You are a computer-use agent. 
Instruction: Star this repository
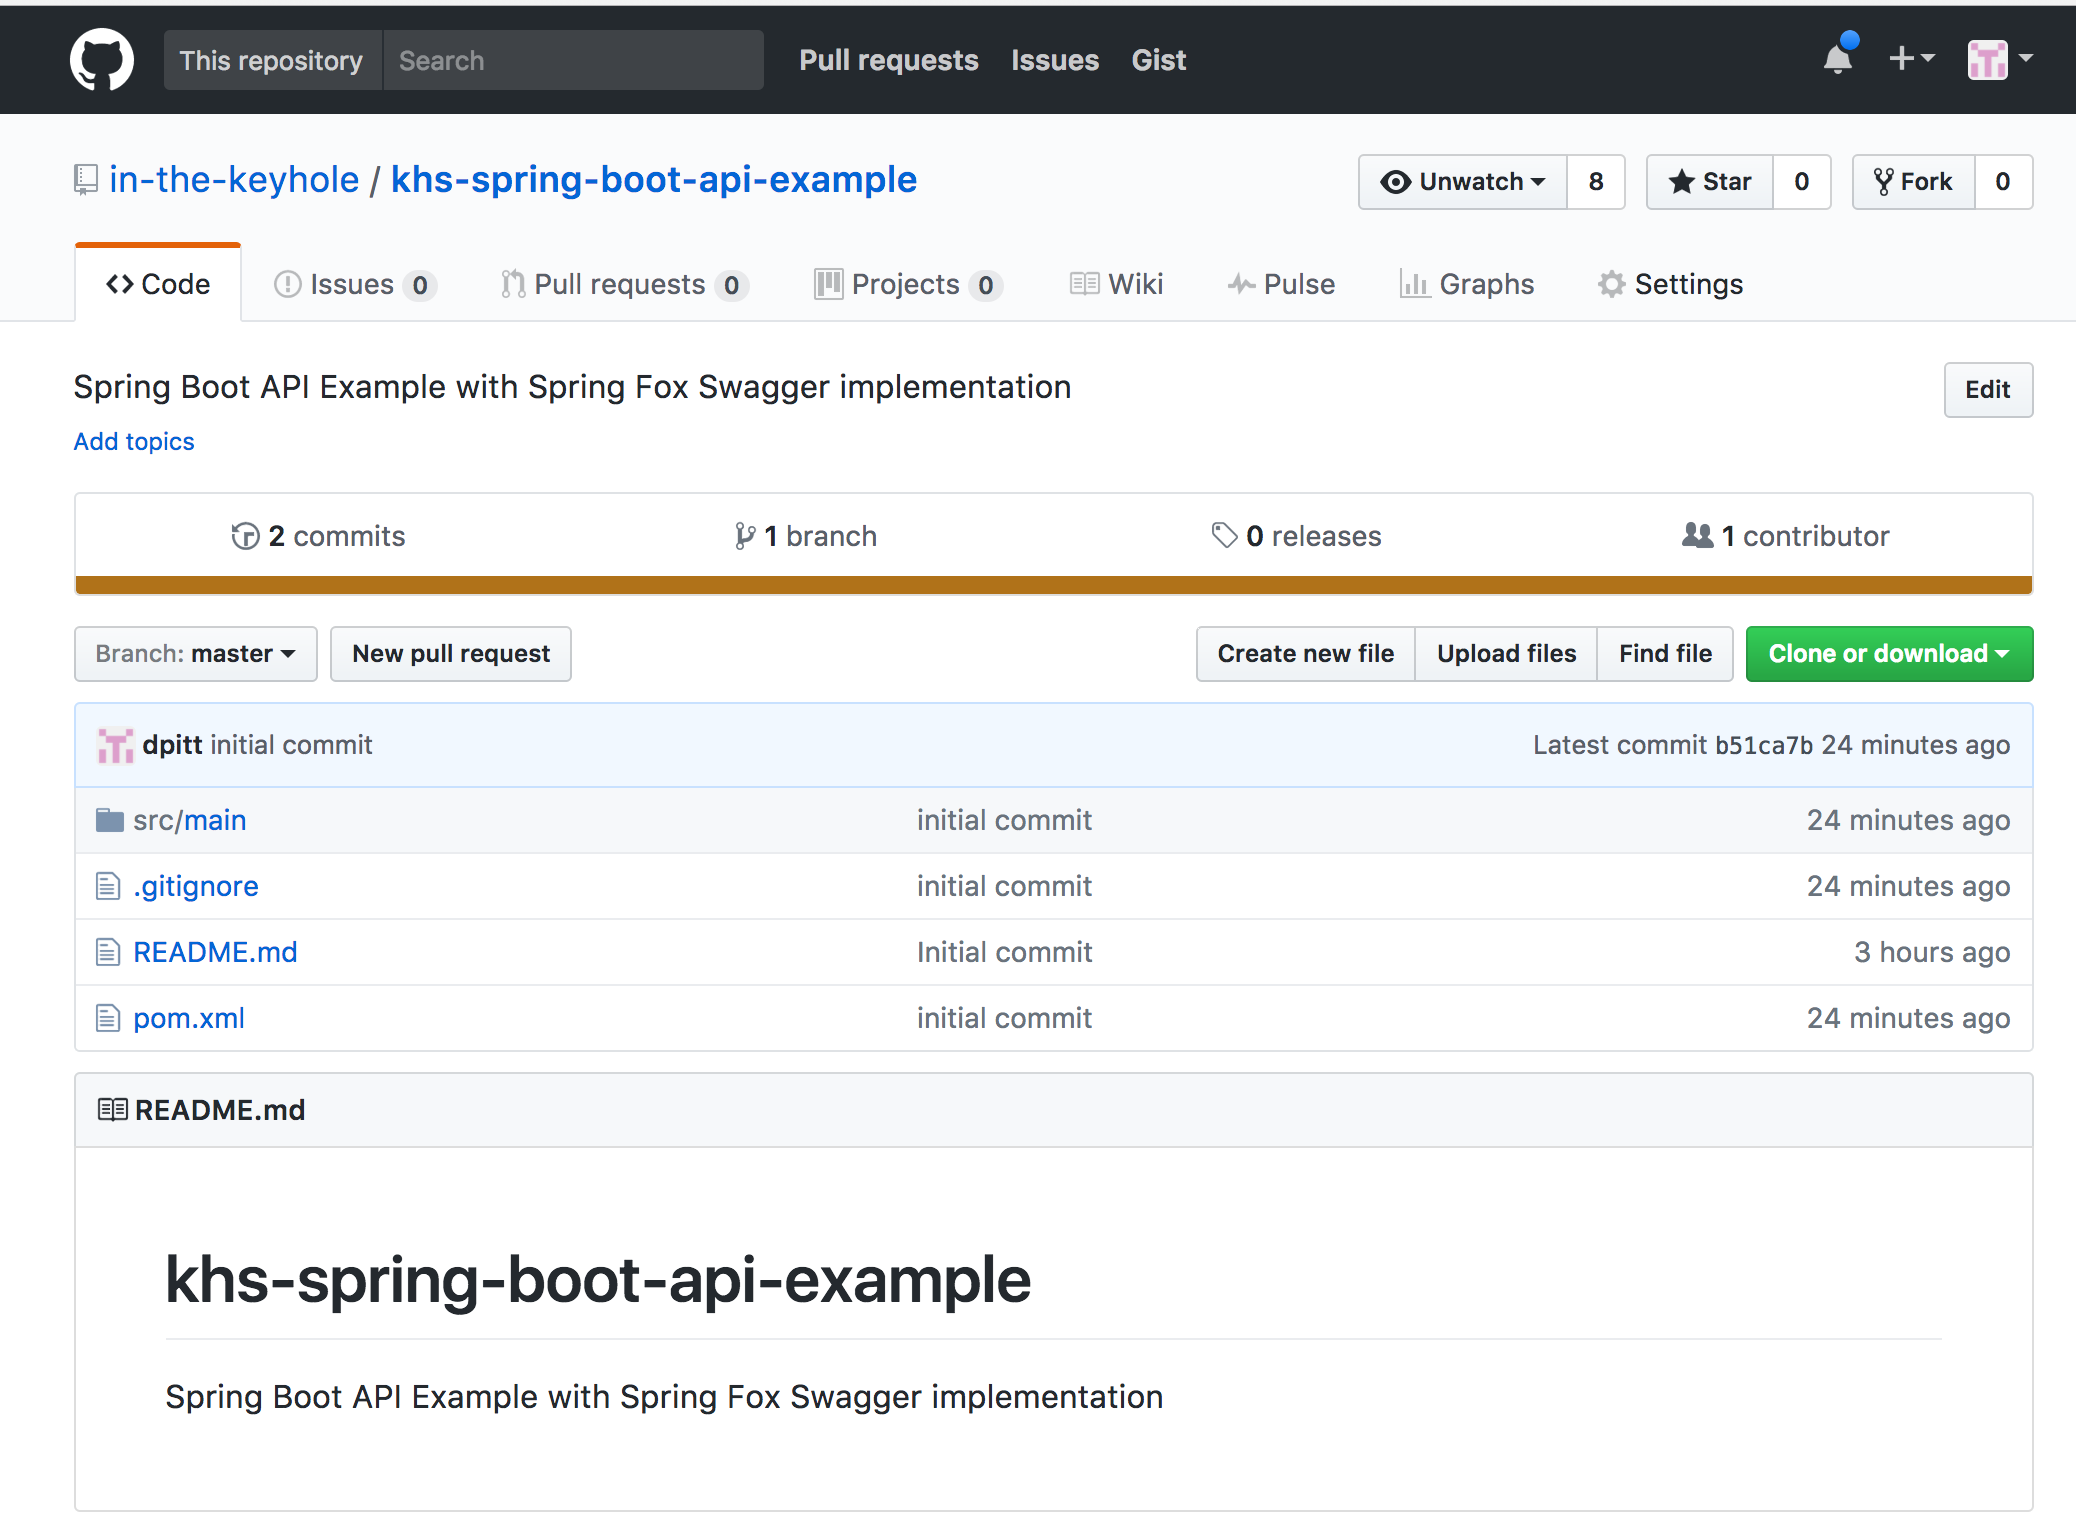1710,182
